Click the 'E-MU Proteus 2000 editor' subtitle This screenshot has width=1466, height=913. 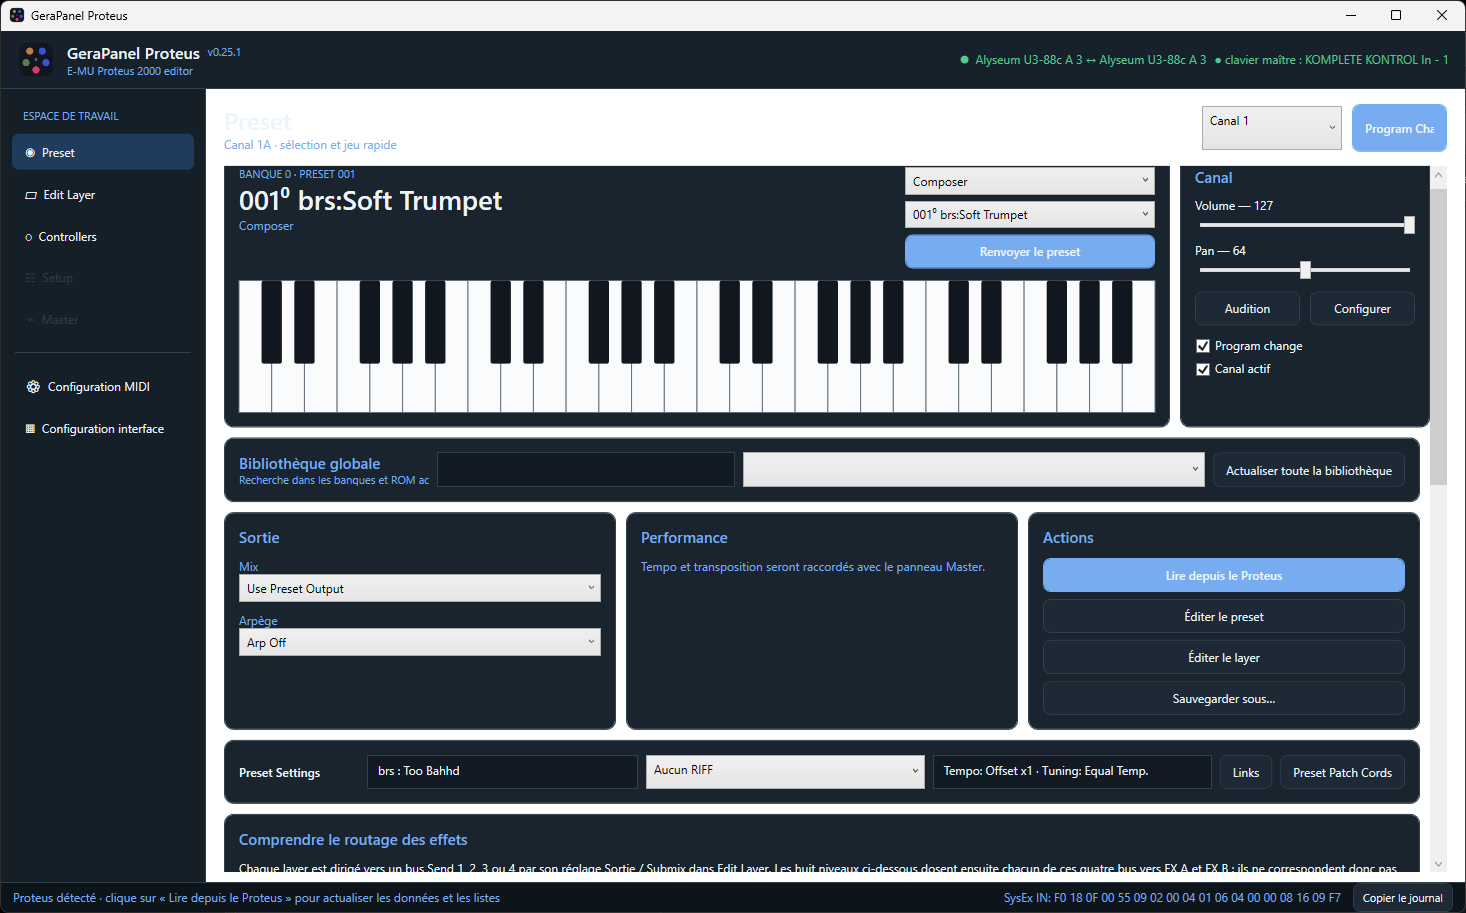(130, 71)
